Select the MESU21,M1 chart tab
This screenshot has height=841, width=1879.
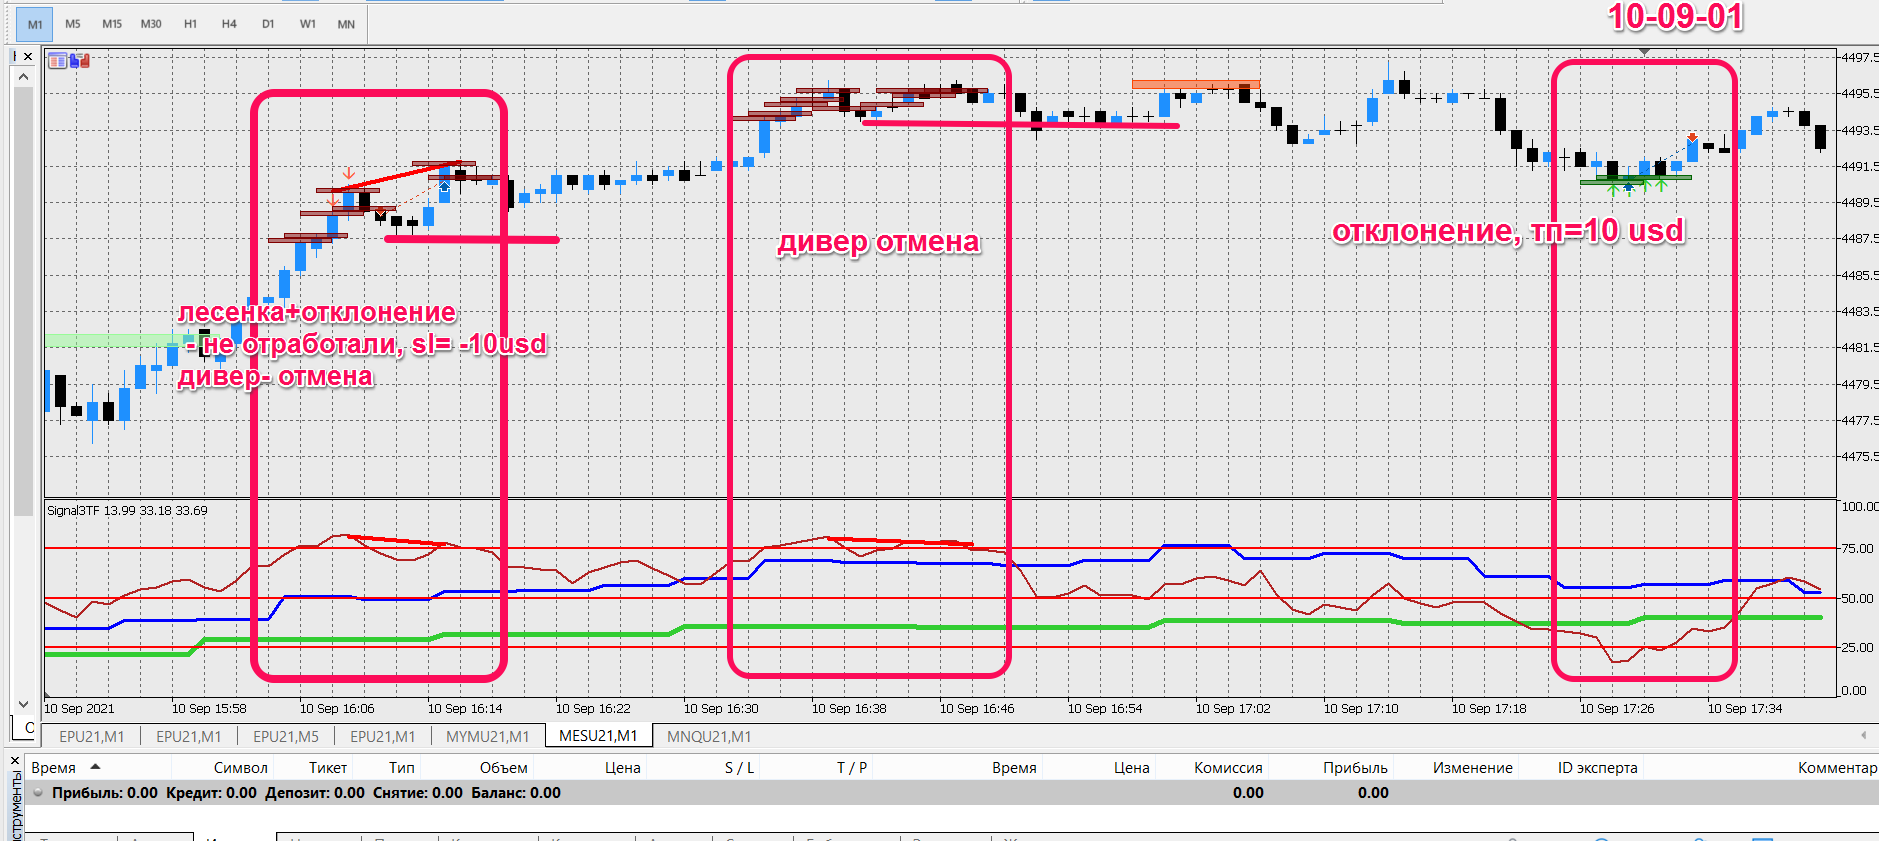598,735
